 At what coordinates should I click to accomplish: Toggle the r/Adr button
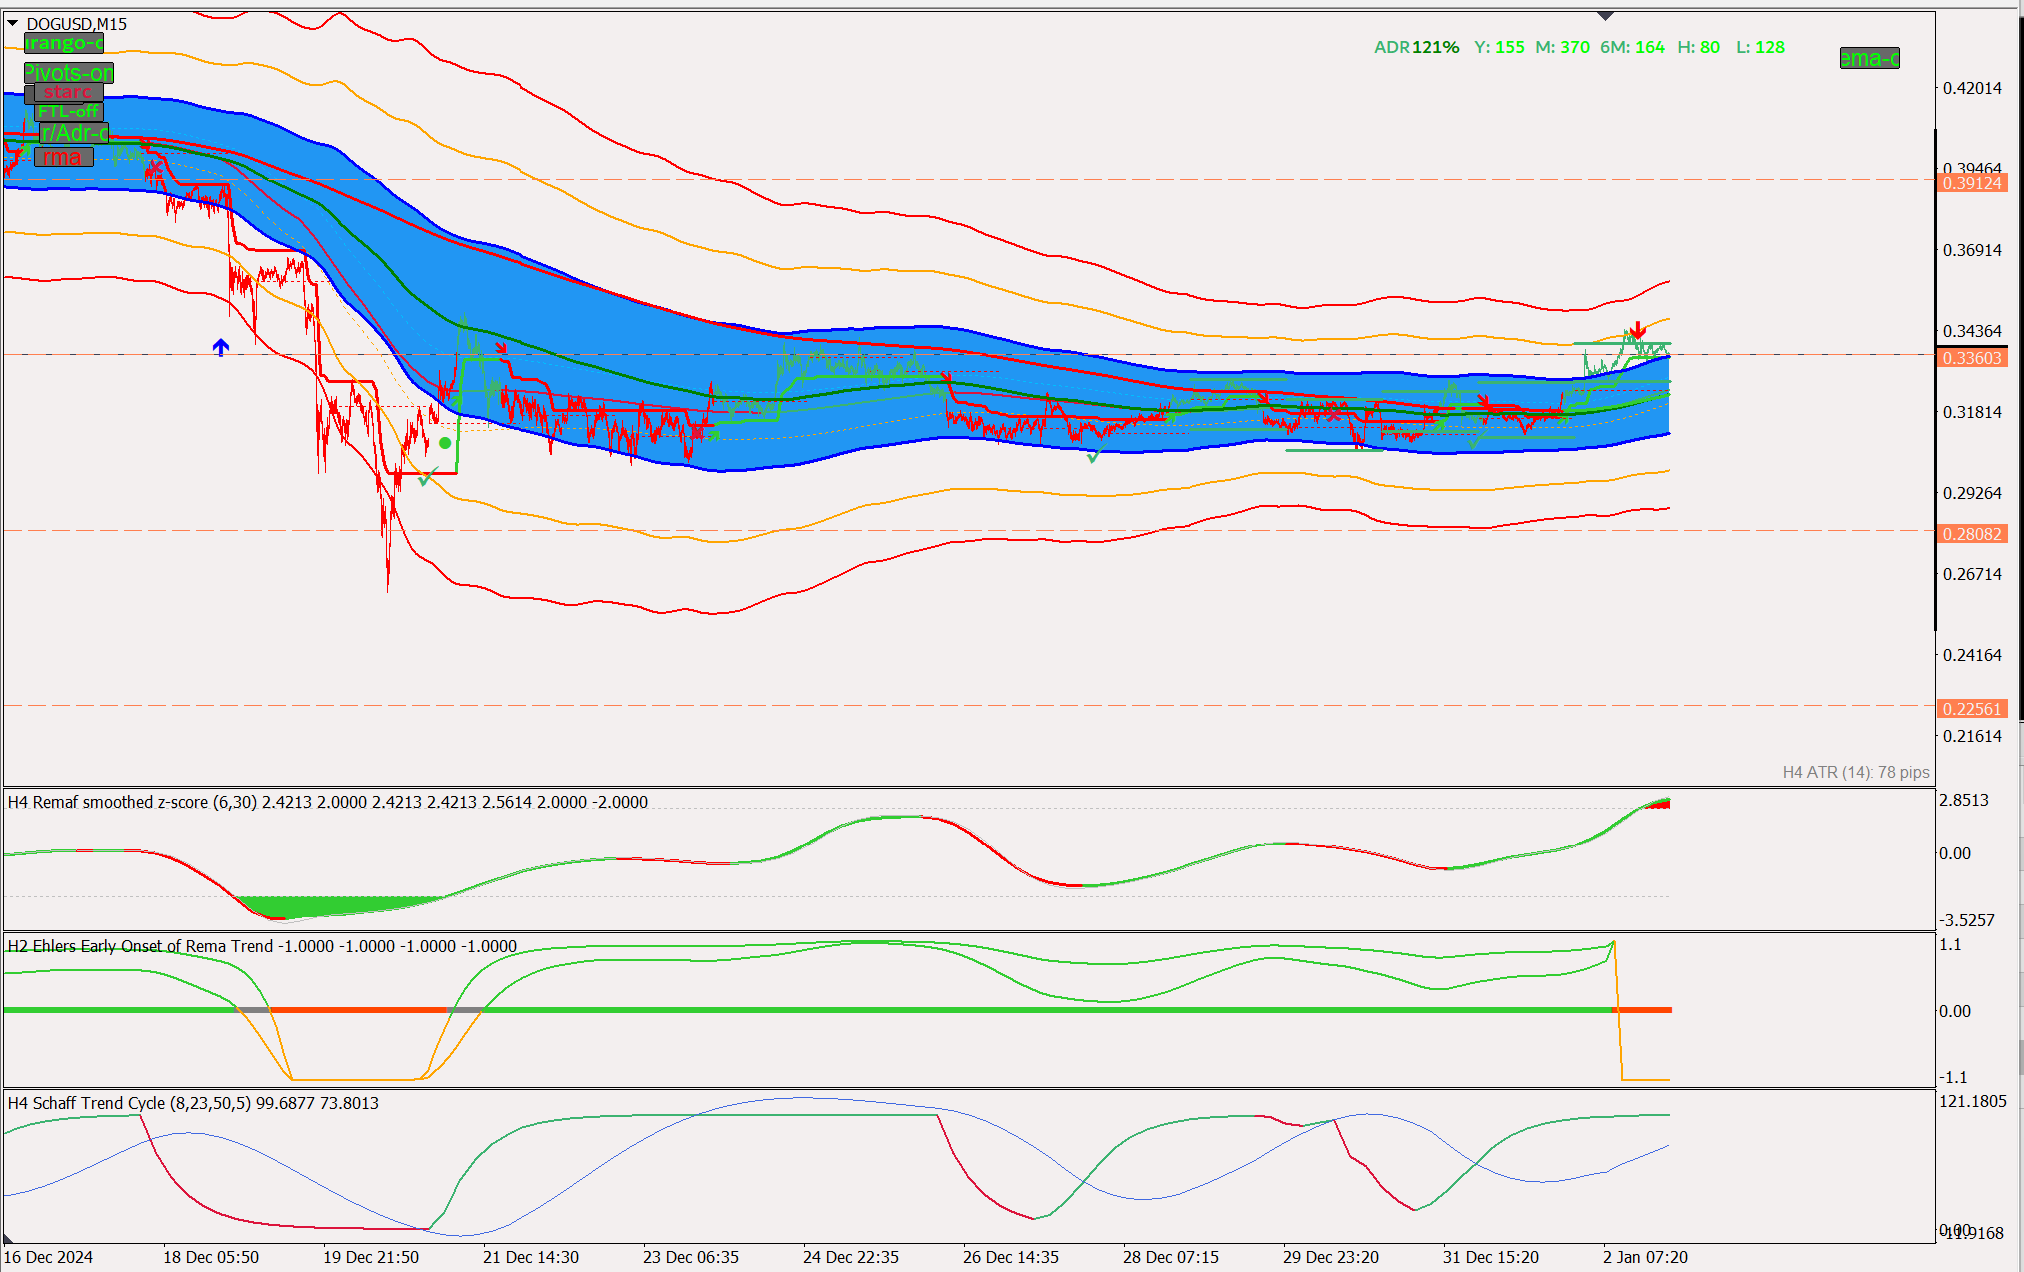[74, 133]
